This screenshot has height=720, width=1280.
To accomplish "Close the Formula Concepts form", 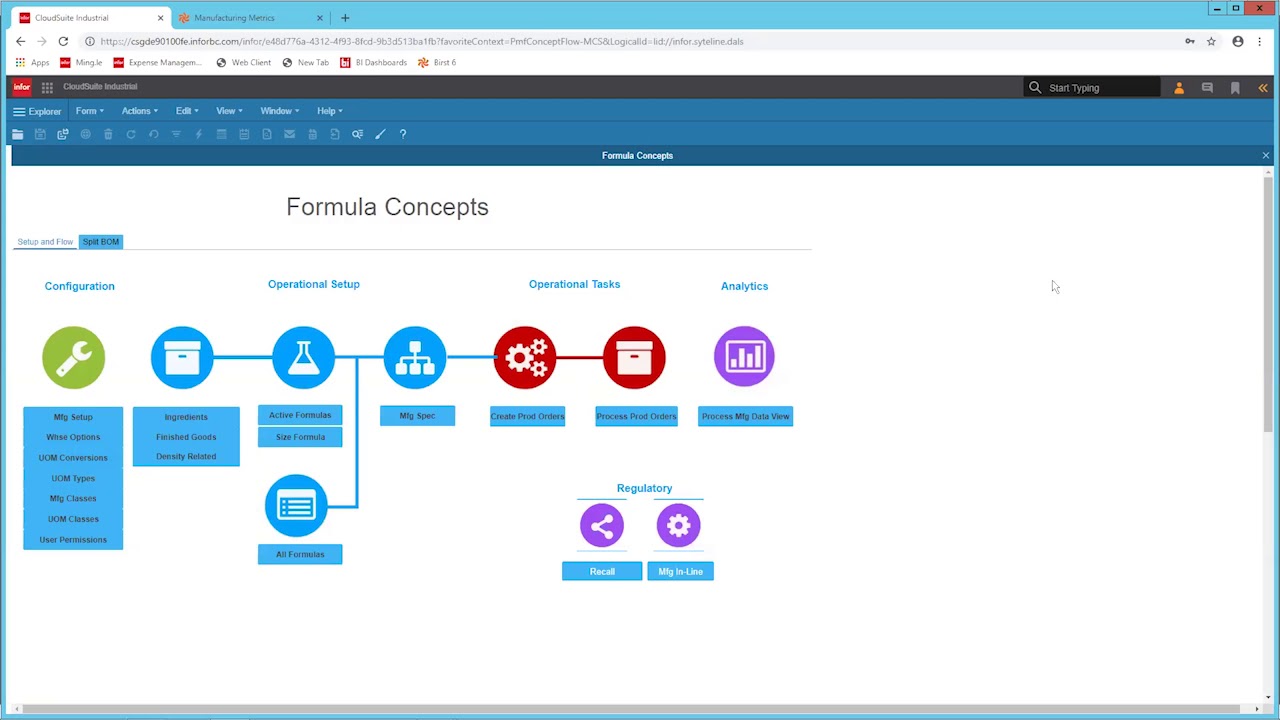I will 1266,155.
